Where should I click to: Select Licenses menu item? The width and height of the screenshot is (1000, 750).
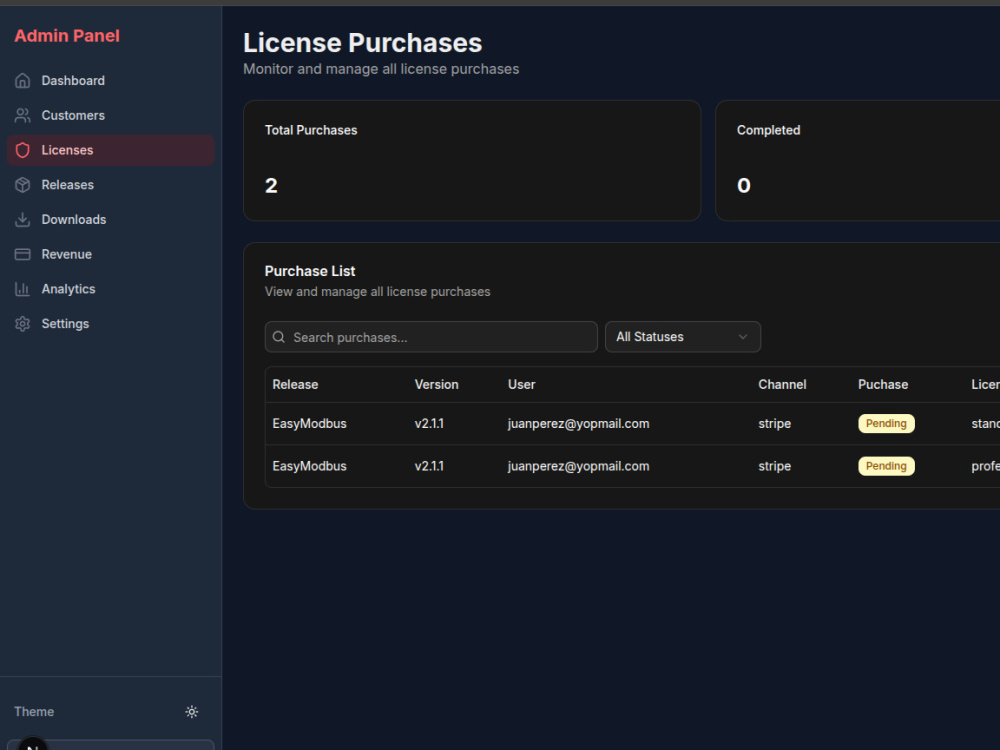pos(110,150)
